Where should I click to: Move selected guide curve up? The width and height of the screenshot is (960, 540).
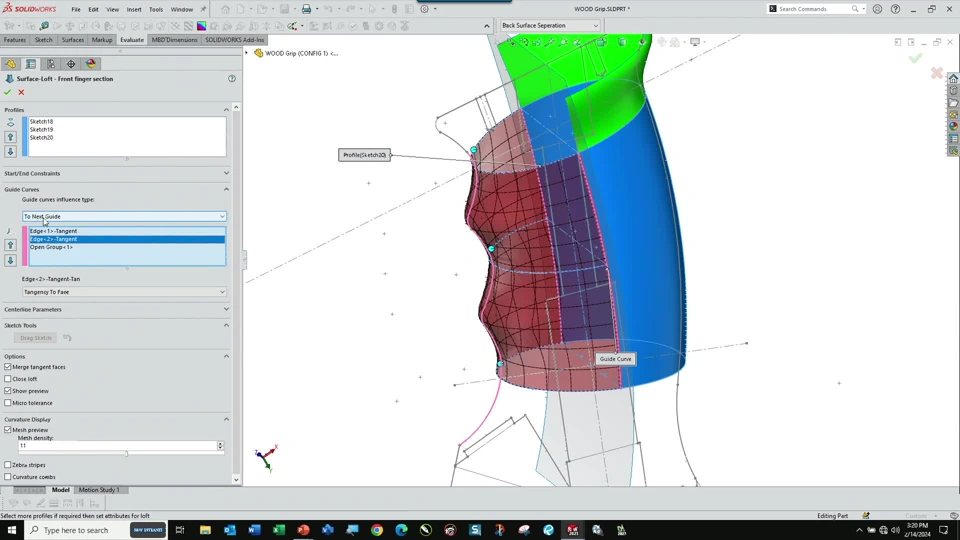[11, 245]
